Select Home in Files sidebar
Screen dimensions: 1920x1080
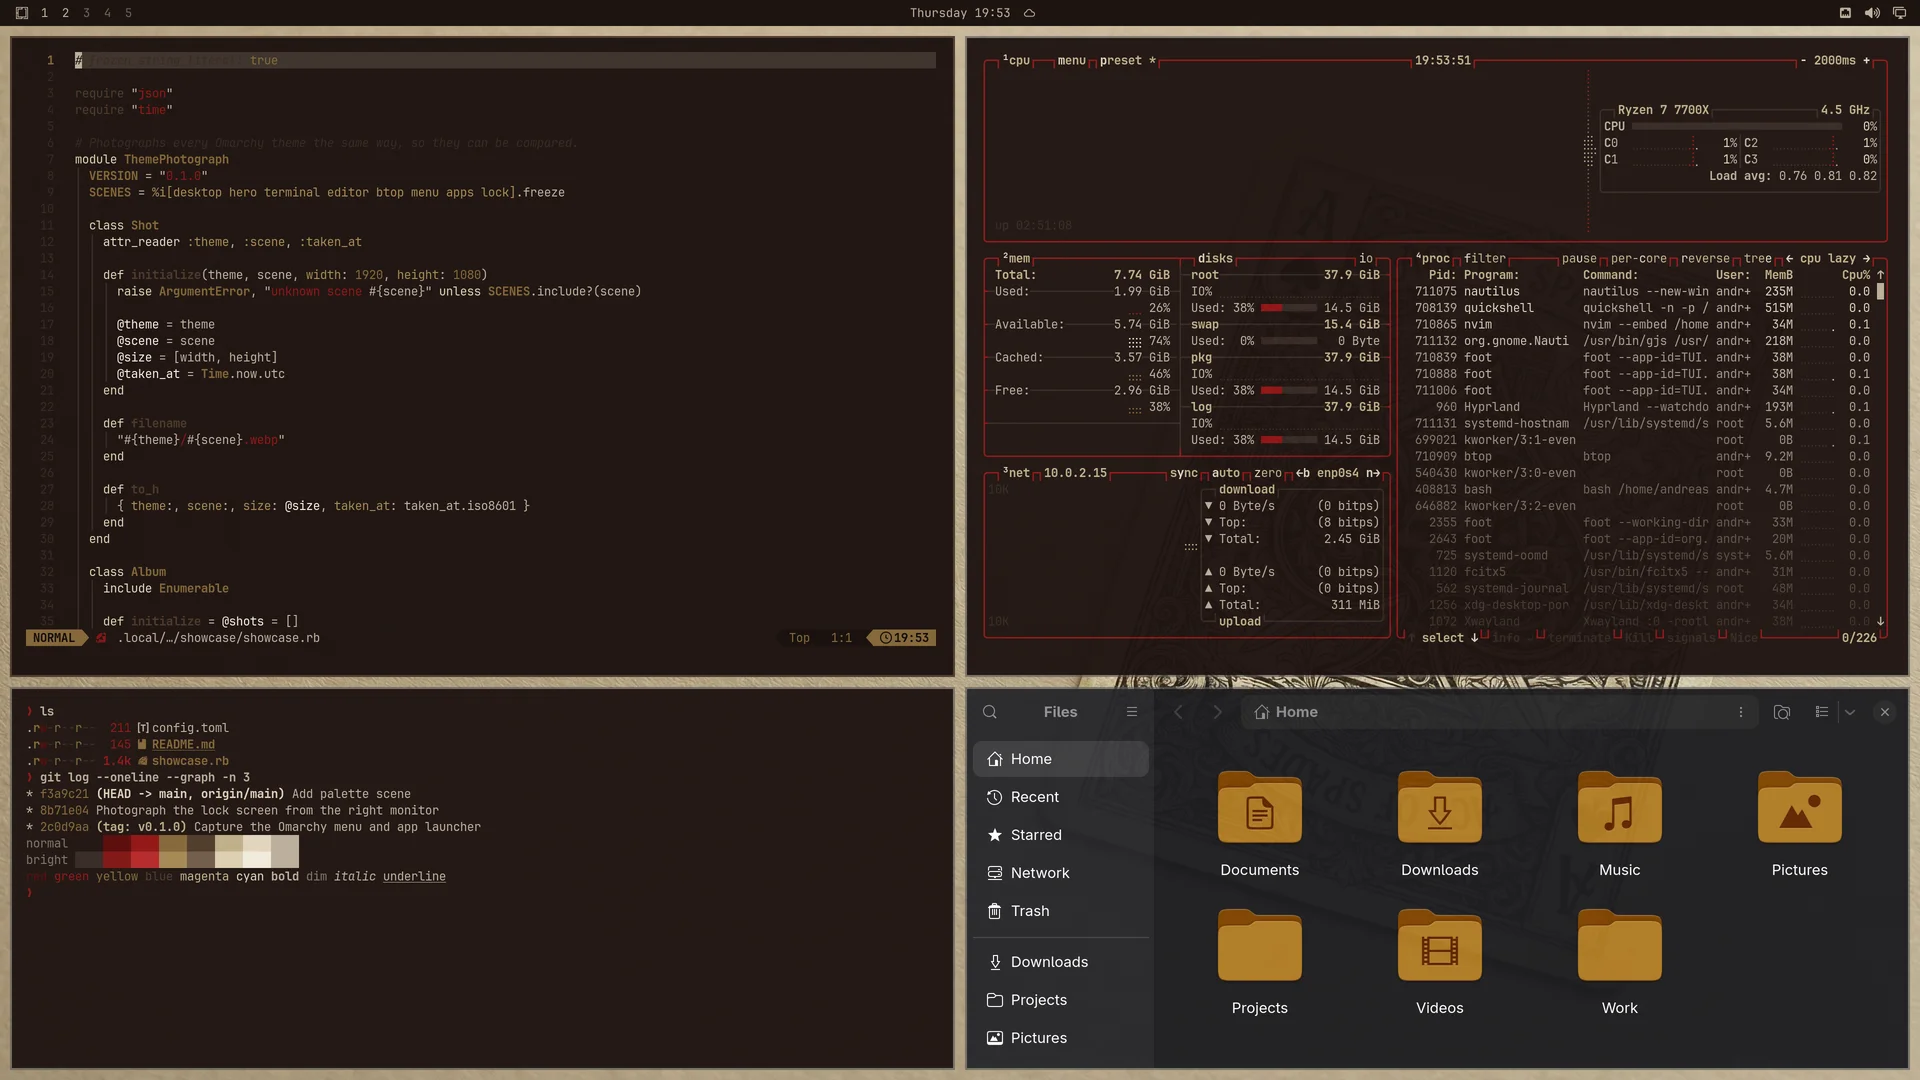1061,759
